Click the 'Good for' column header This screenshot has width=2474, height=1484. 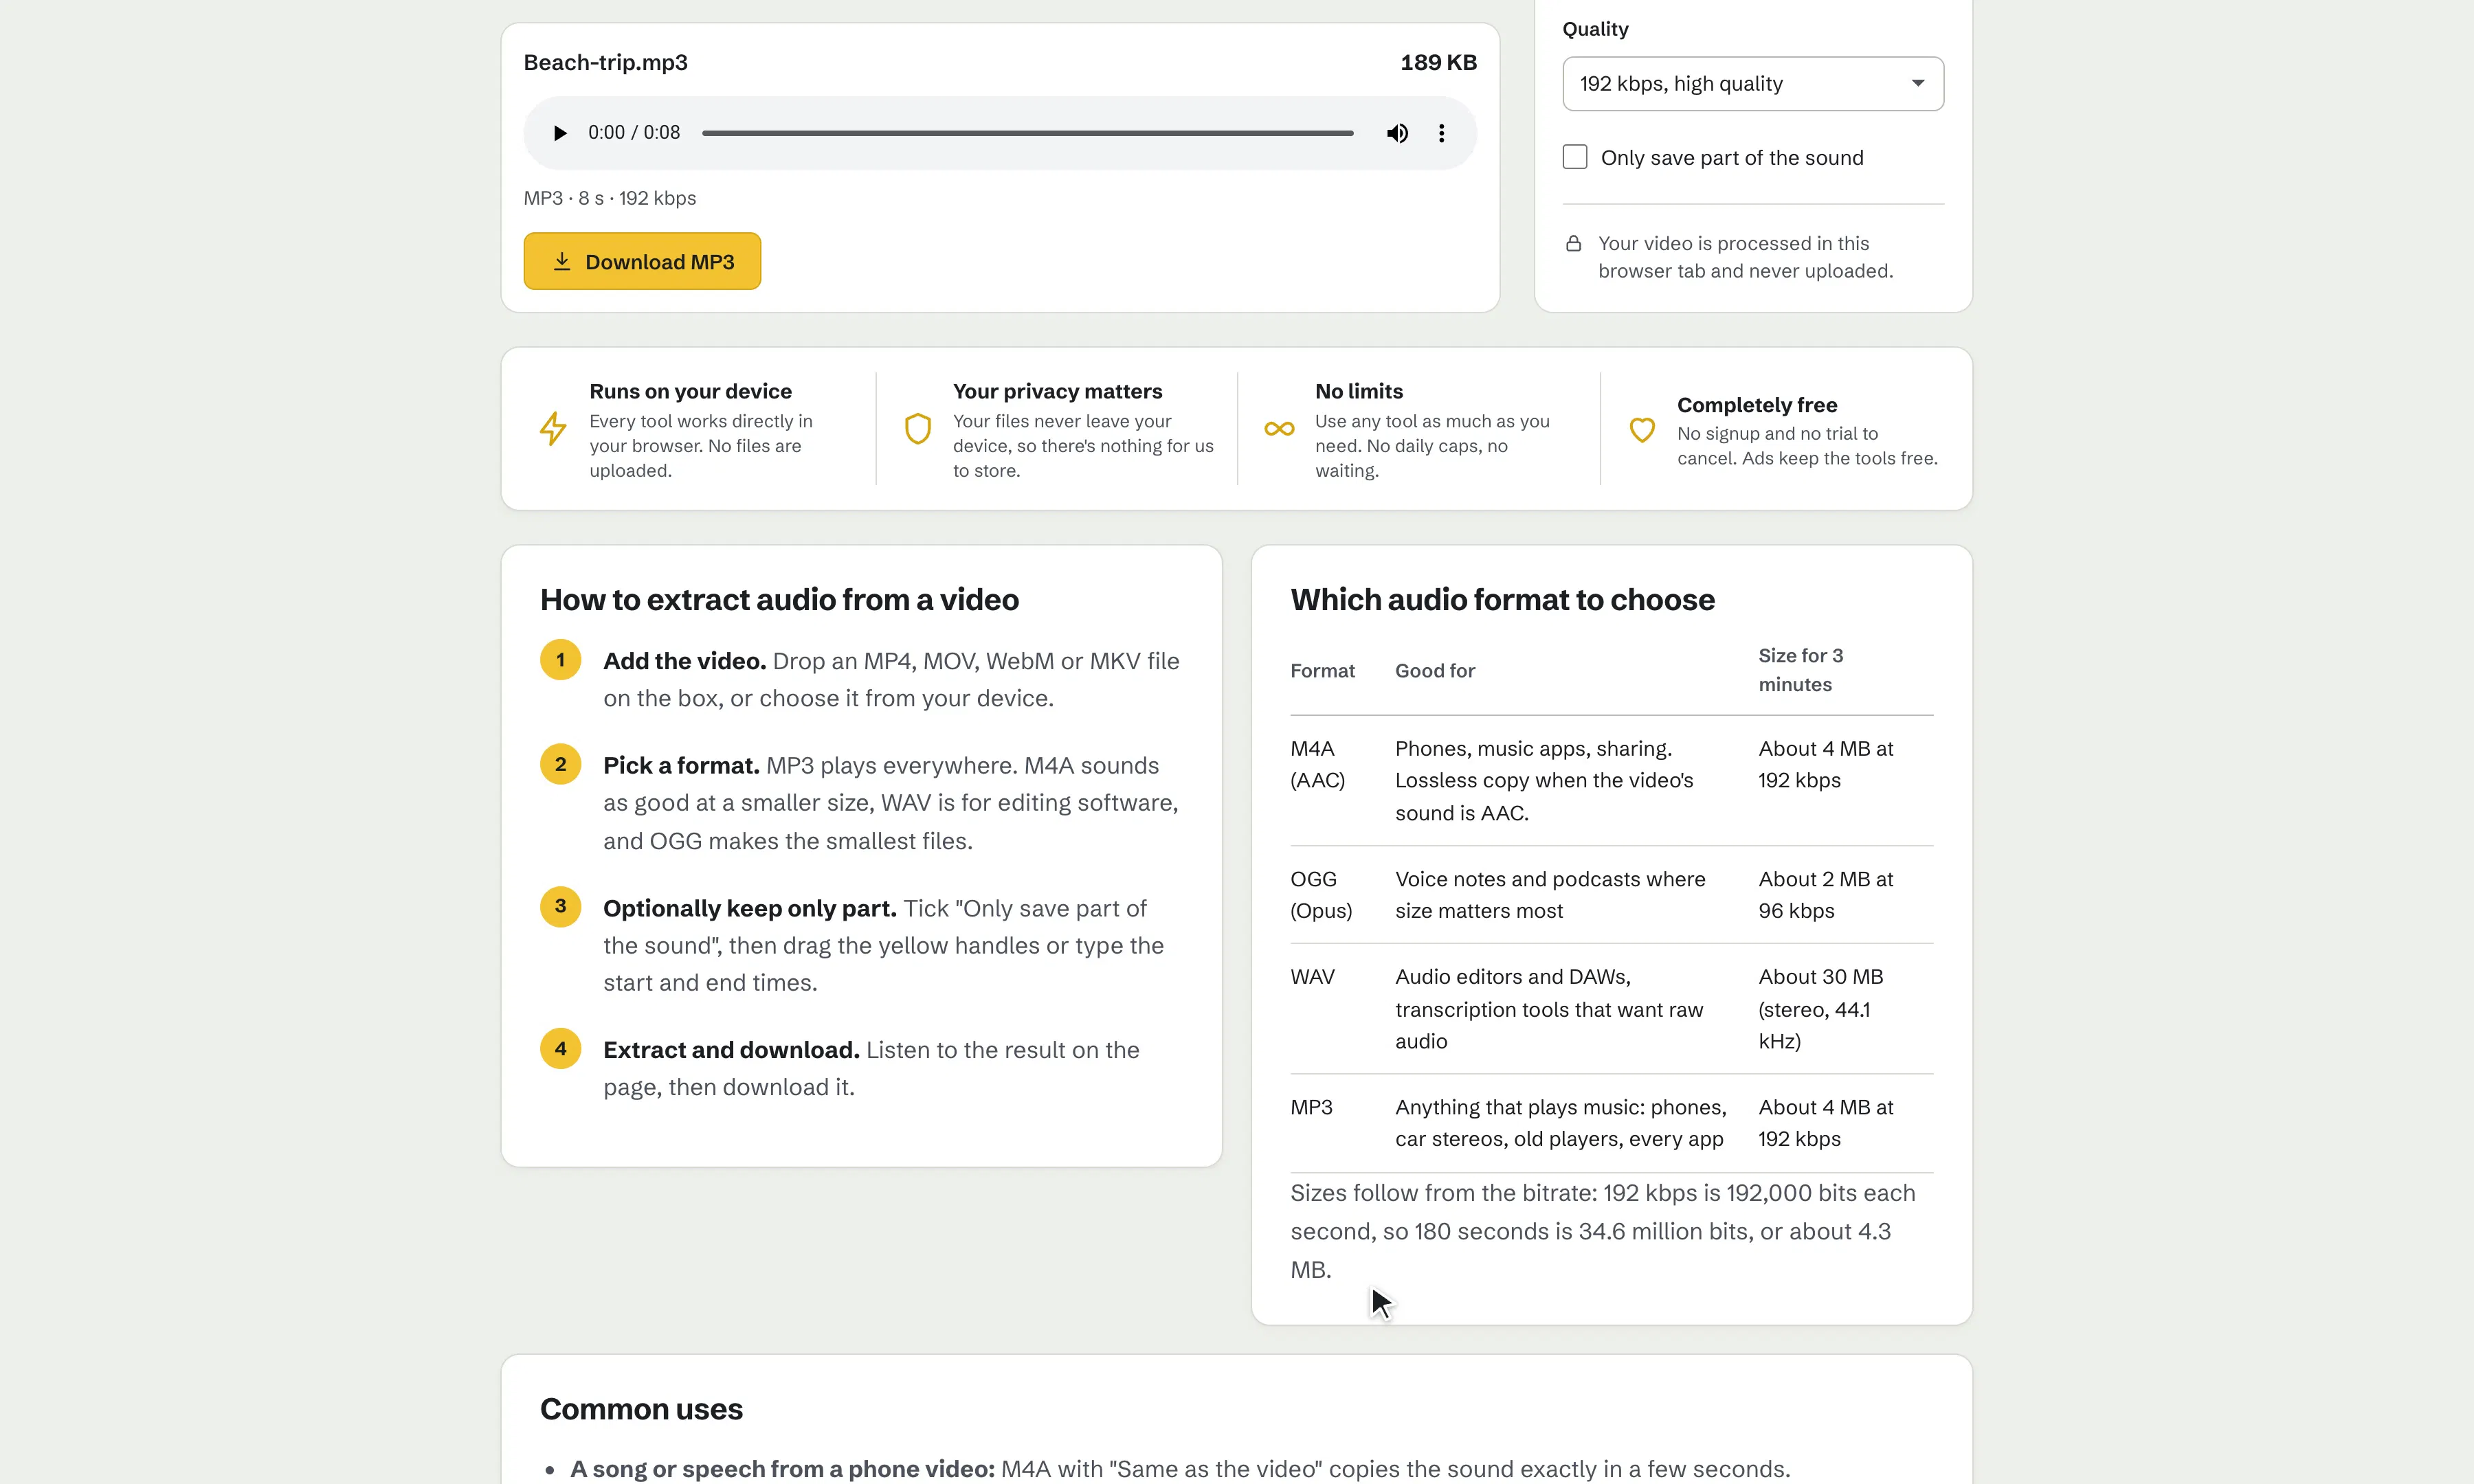pos(1435,671)
